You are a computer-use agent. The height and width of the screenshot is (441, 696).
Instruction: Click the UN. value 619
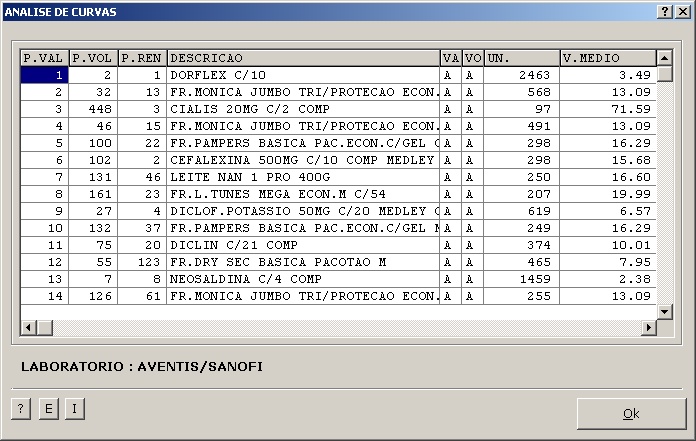(x=539, y=211)
